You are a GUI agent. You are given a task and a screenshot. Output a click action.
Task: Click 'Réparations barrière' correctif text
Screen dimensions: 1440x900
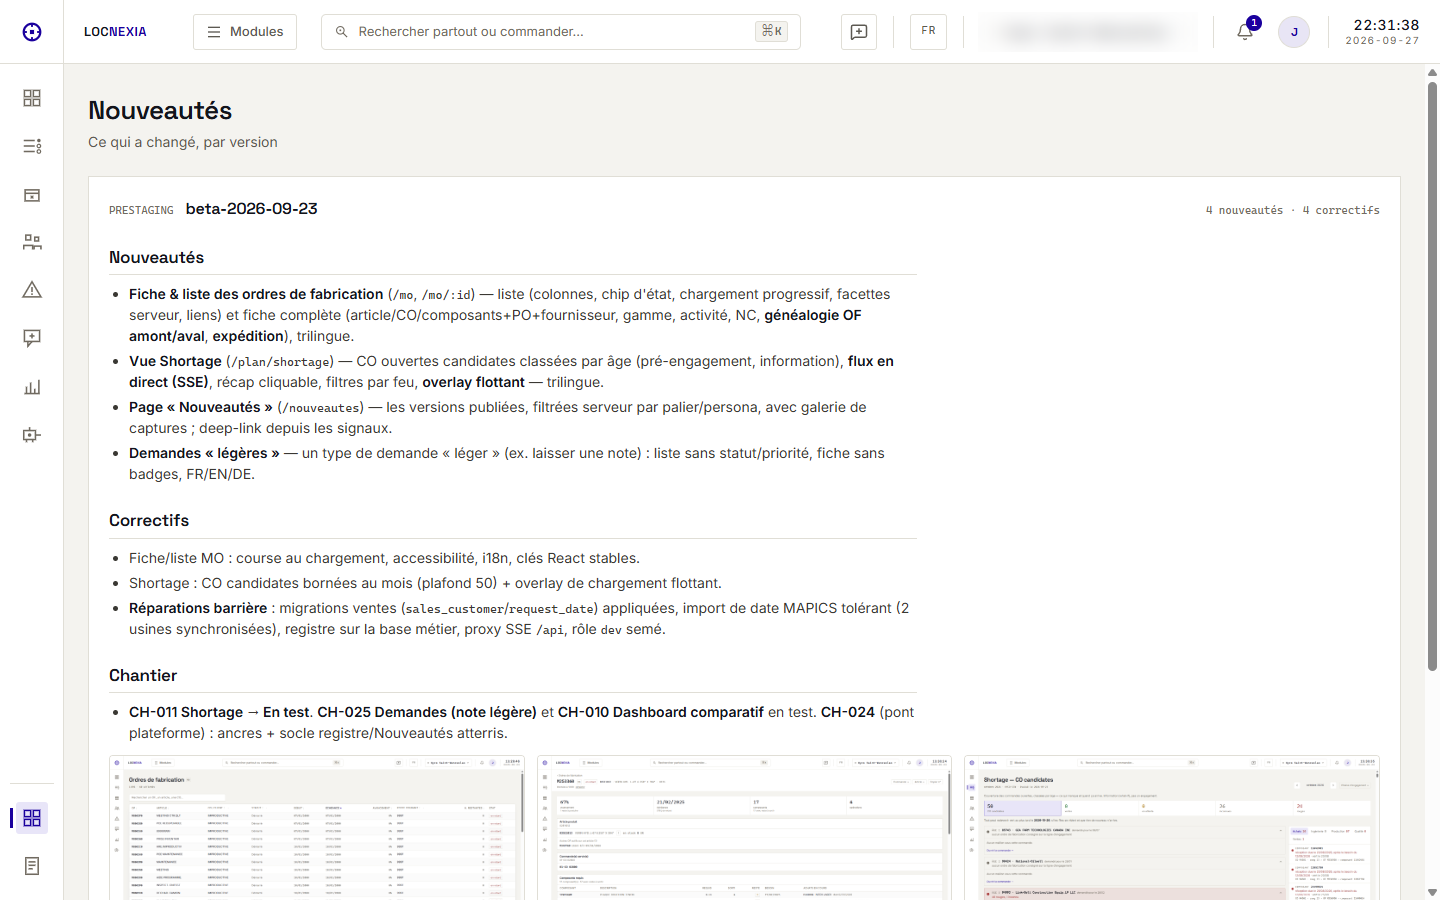[x=198, y=608]
